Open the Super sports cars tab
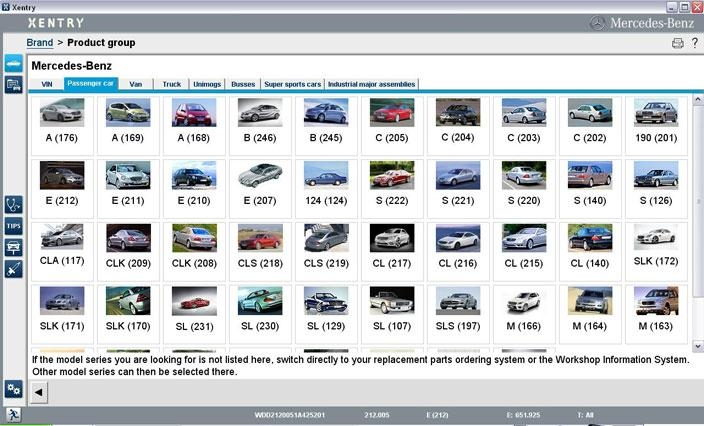Viewport: 704px width, 426px height. pos(293,84)
